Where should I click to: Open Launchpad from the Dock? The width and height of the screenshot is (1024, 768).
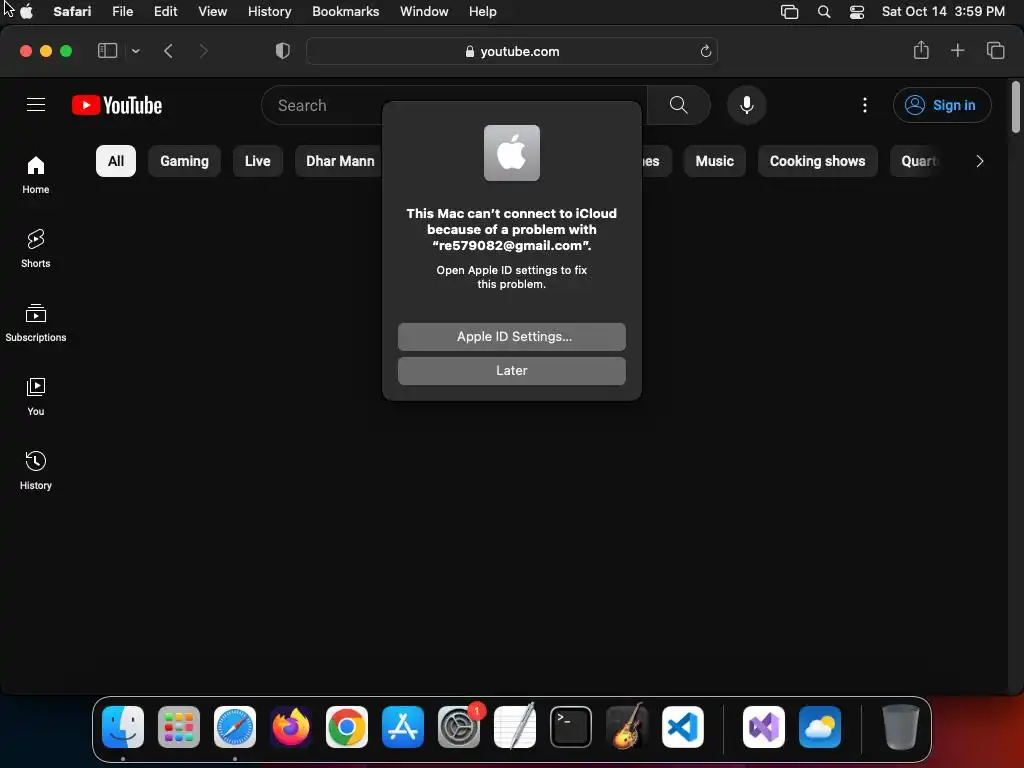179,727
